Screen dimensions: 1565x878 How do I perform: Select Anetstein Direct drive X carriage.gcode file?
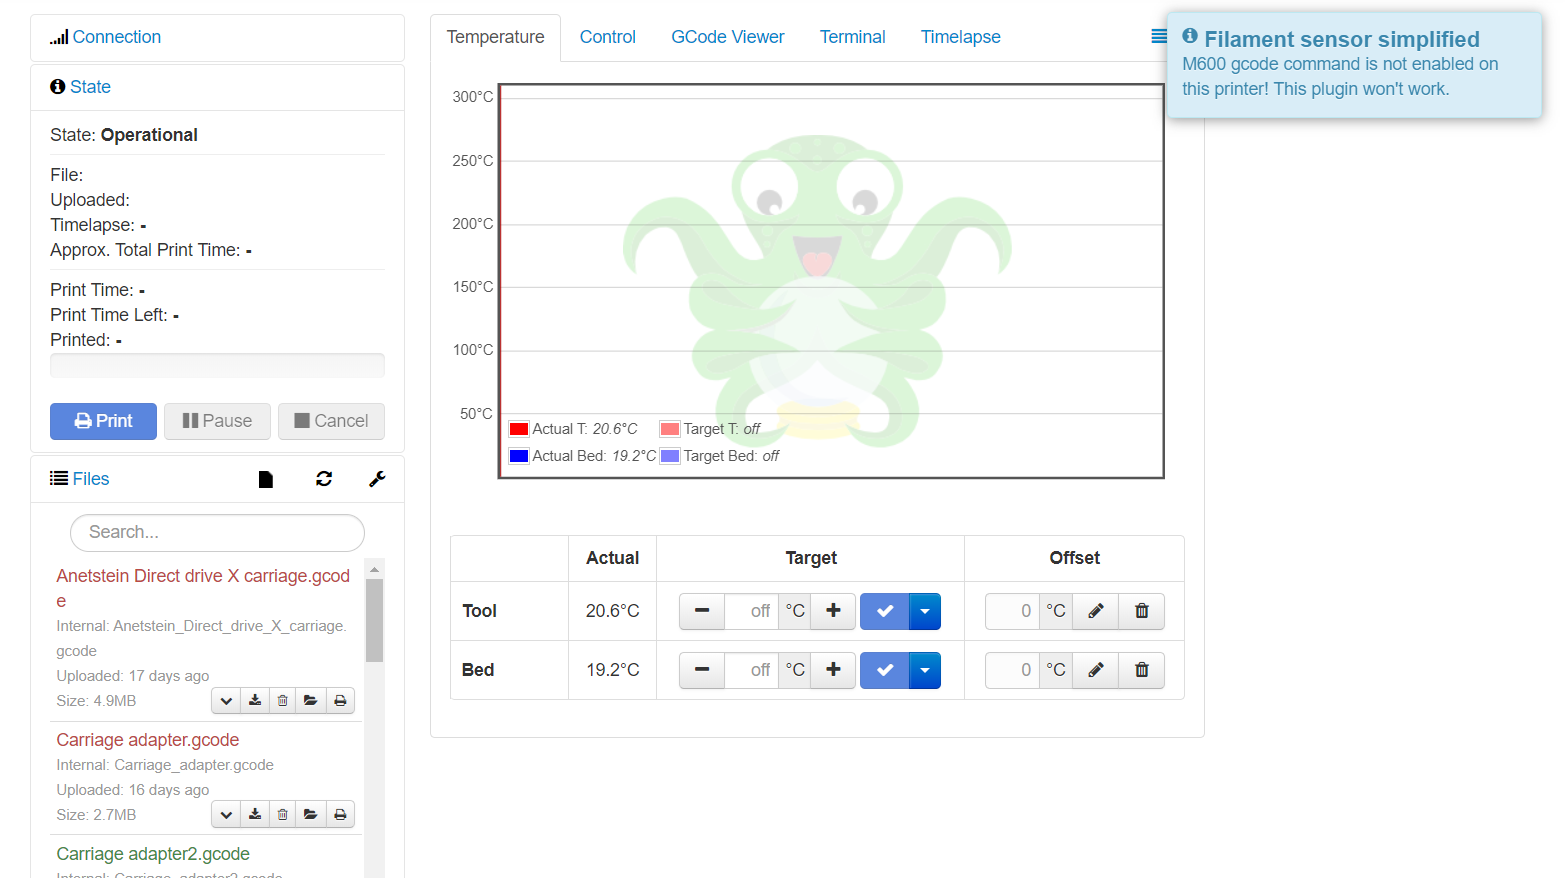pos(203,588)
